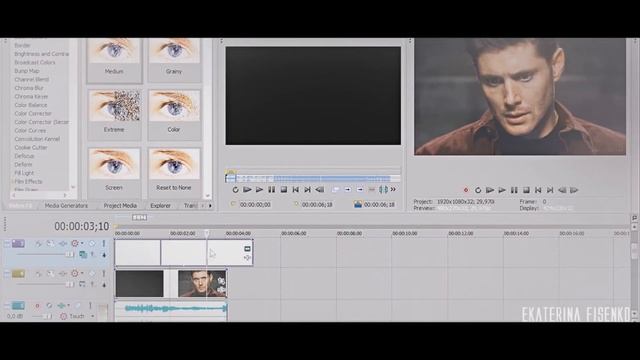Viewport: 640px width, 360px height.
Task: Expand the audio Track FX dropdown arrow
Action: pos(69,305)
